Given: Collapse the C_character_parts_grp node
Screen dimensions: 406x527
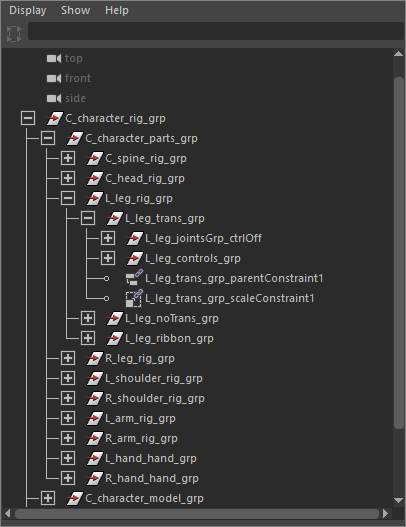Looking at the screenshot, I should point(48,138).
